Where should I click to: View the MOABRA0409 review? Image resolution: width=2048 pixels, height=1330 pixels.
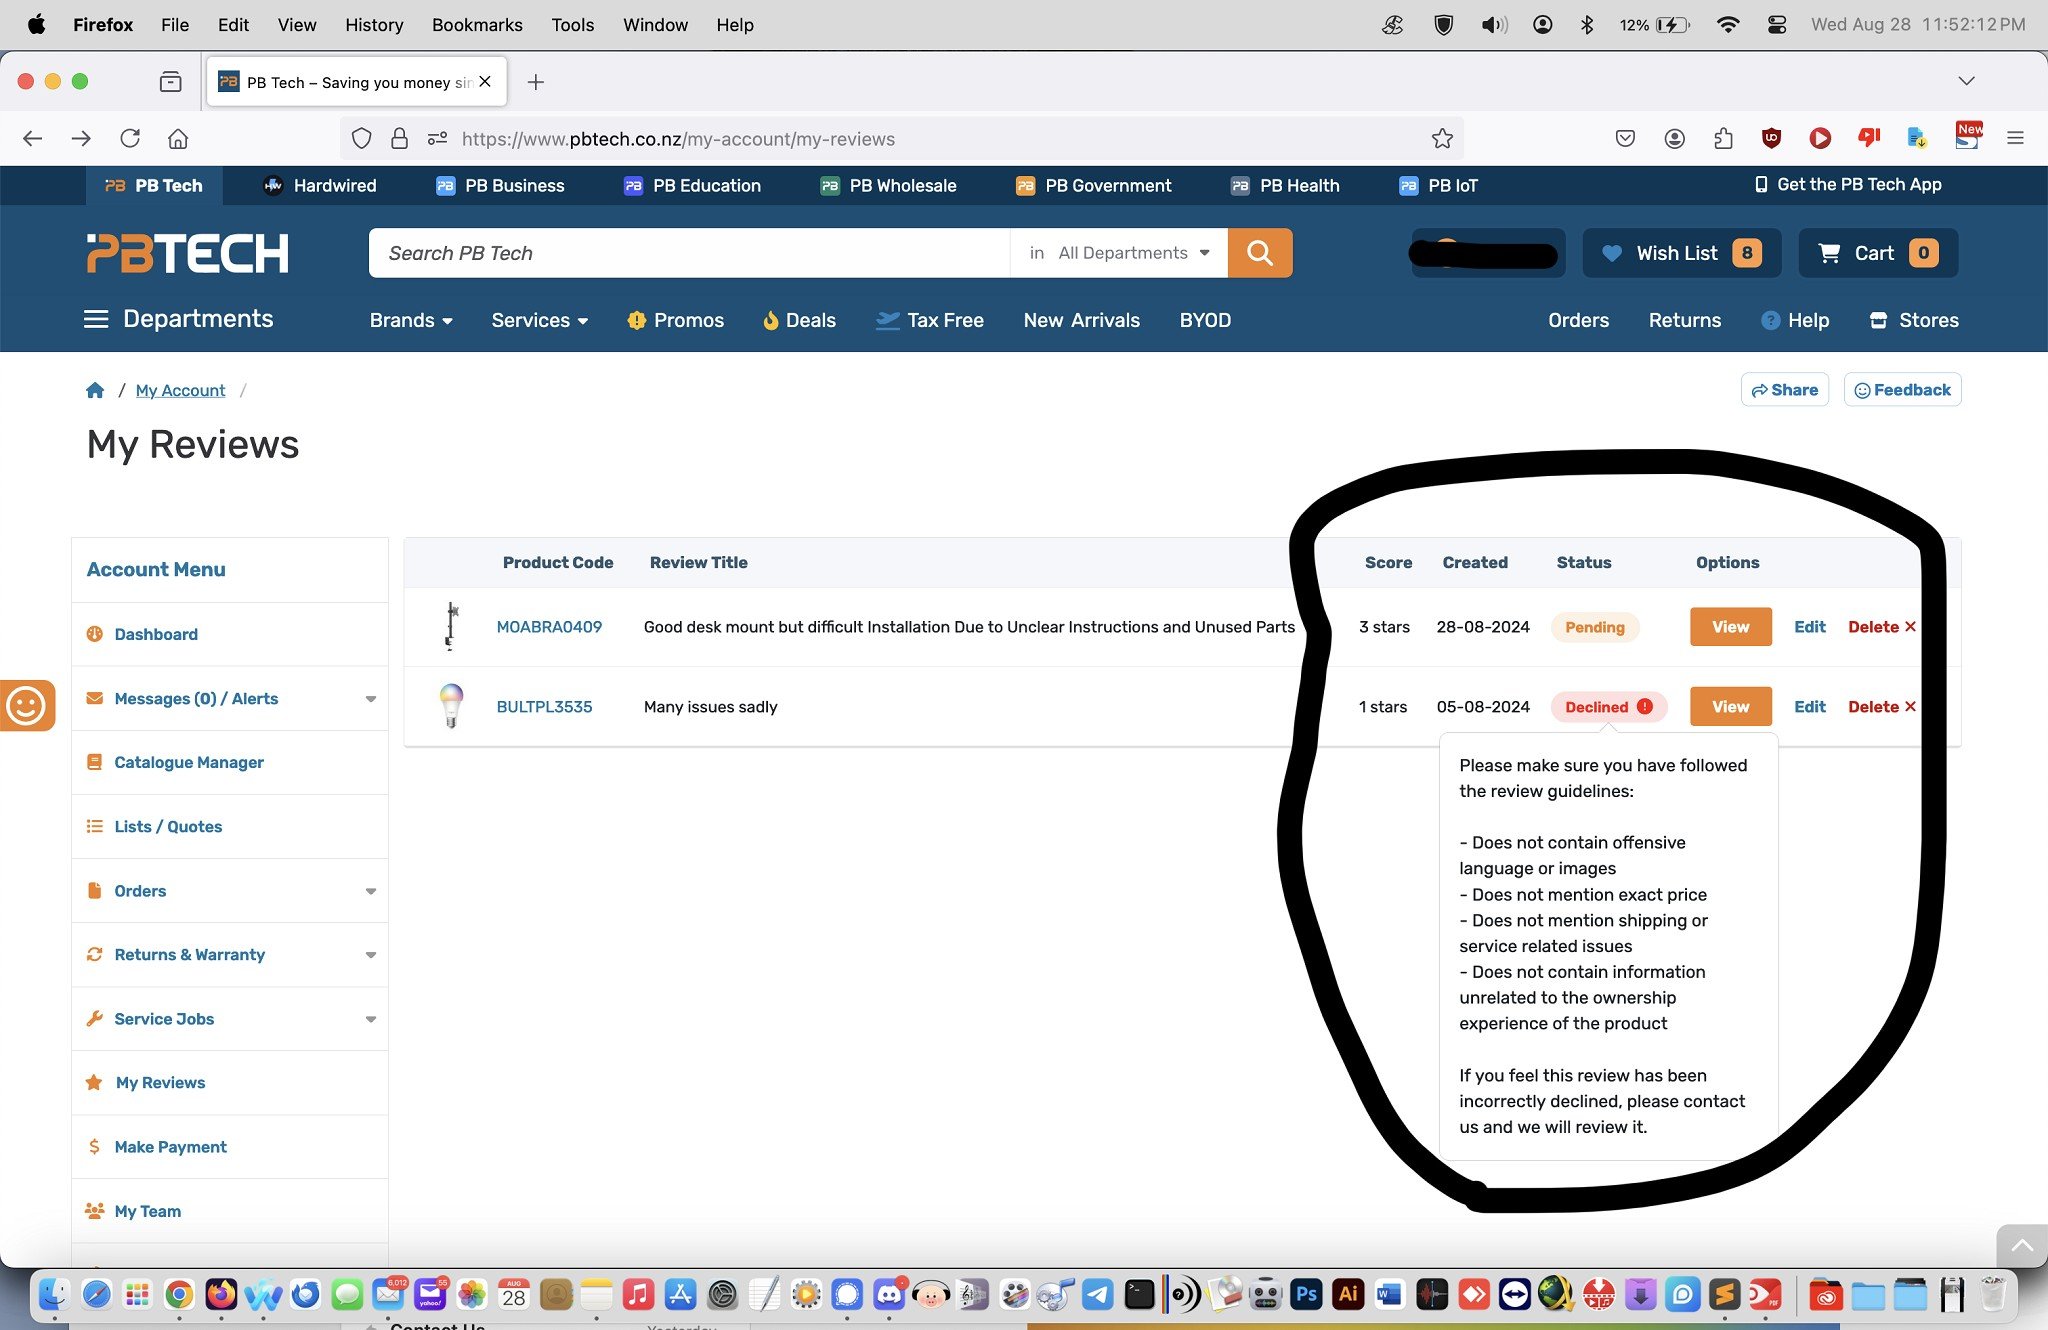pos(1730,626)
